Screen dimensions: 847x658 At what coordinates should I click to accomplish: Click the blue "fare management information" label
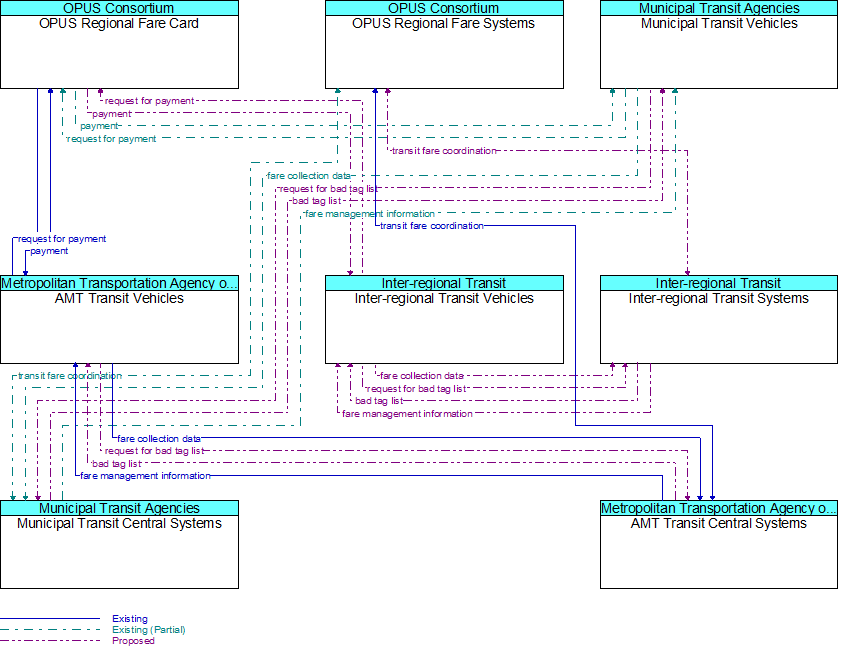tap(145, 476)
